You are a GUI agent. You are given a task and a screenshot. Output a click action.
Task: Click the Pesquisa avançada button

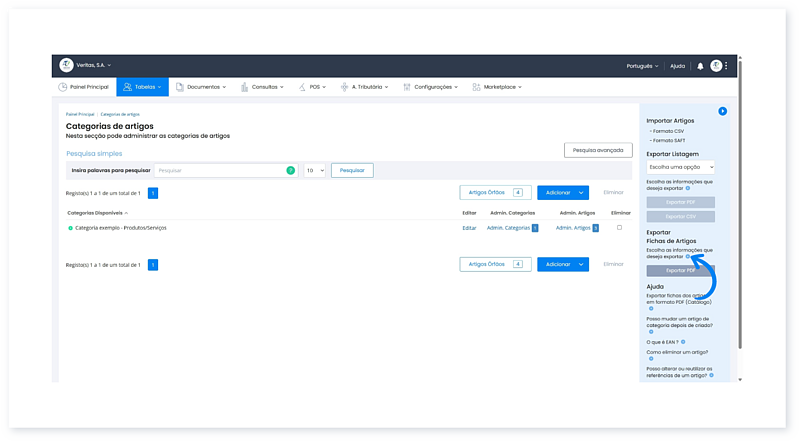tap(598, 150)
